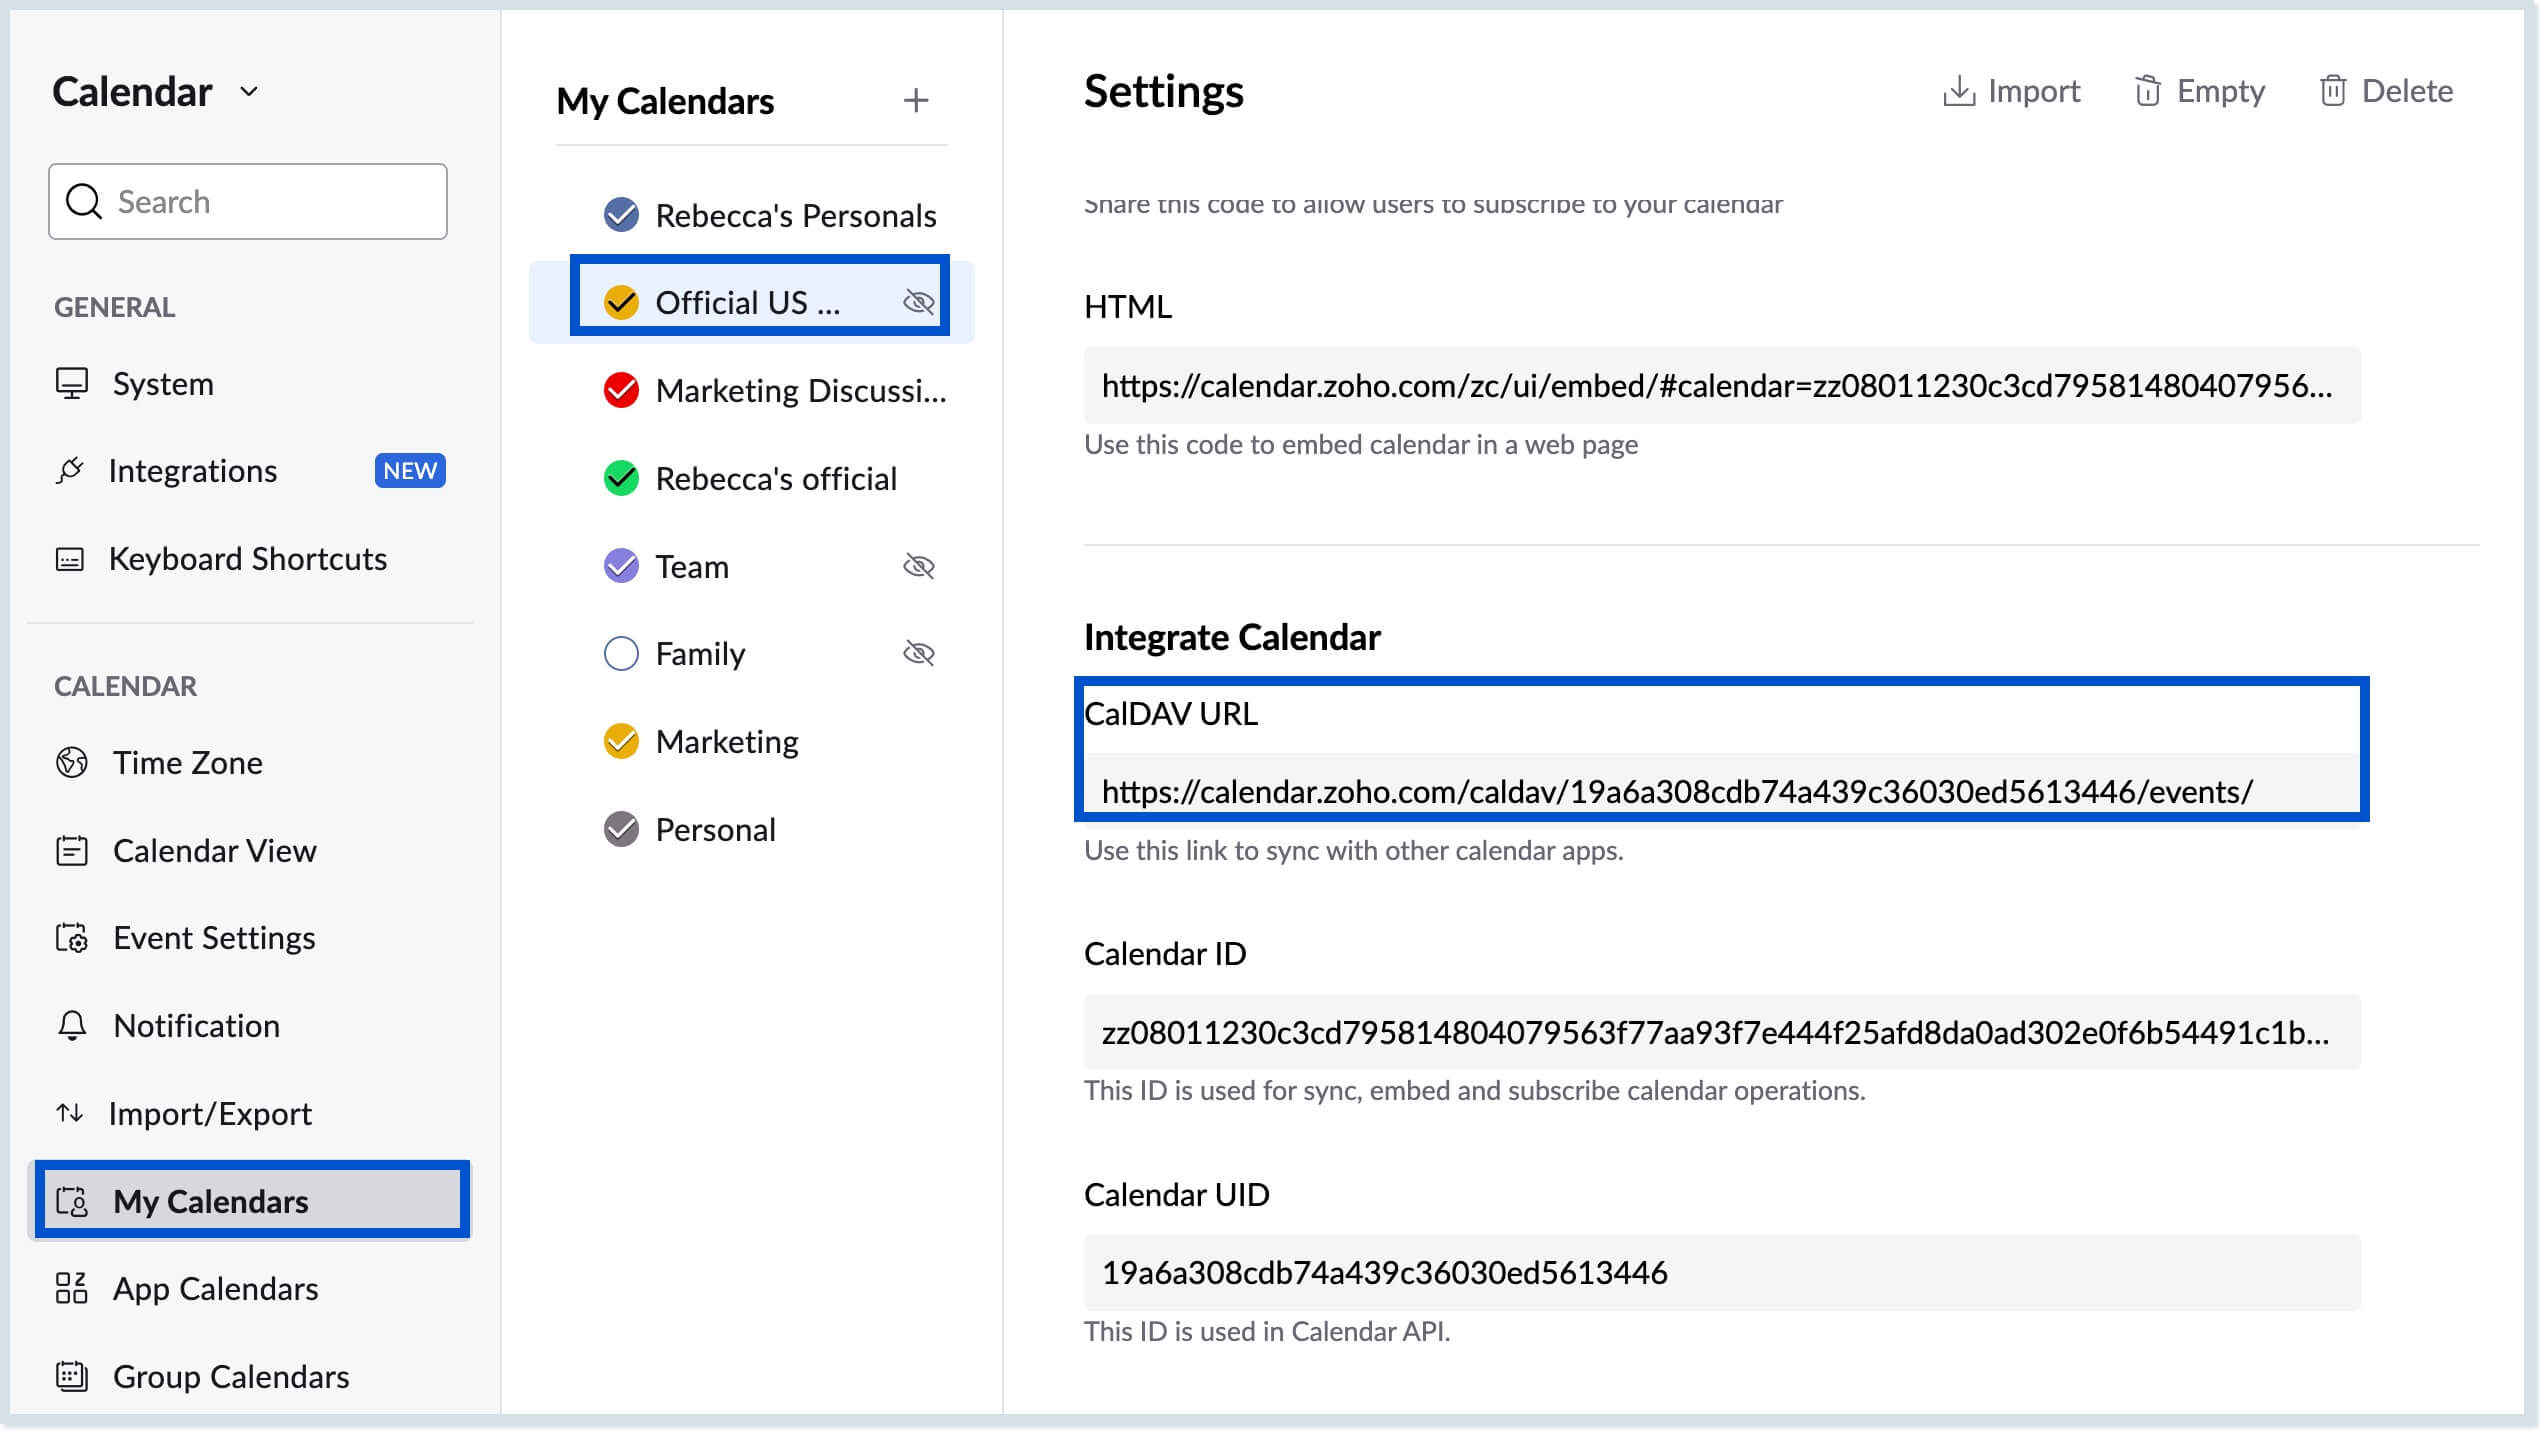The width and height of the screenshot is (2542, 1432).
Task: Click red Marketing Discussion color circle
Action: click(621, 391)
